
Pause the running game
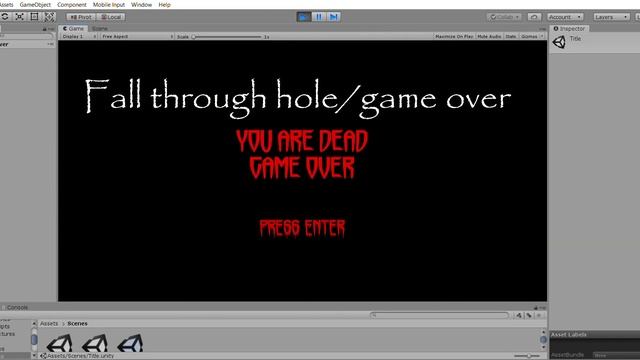point(319,17)
